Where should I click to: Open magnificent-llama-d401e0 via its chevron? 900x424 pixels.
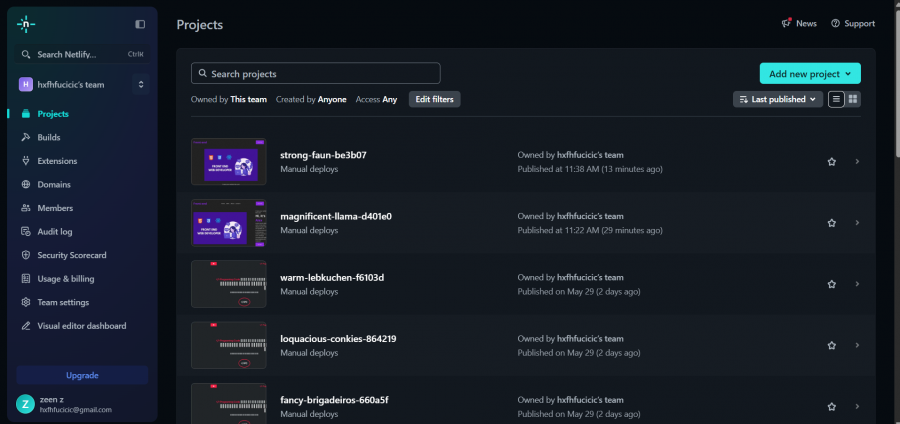[858, 223]
